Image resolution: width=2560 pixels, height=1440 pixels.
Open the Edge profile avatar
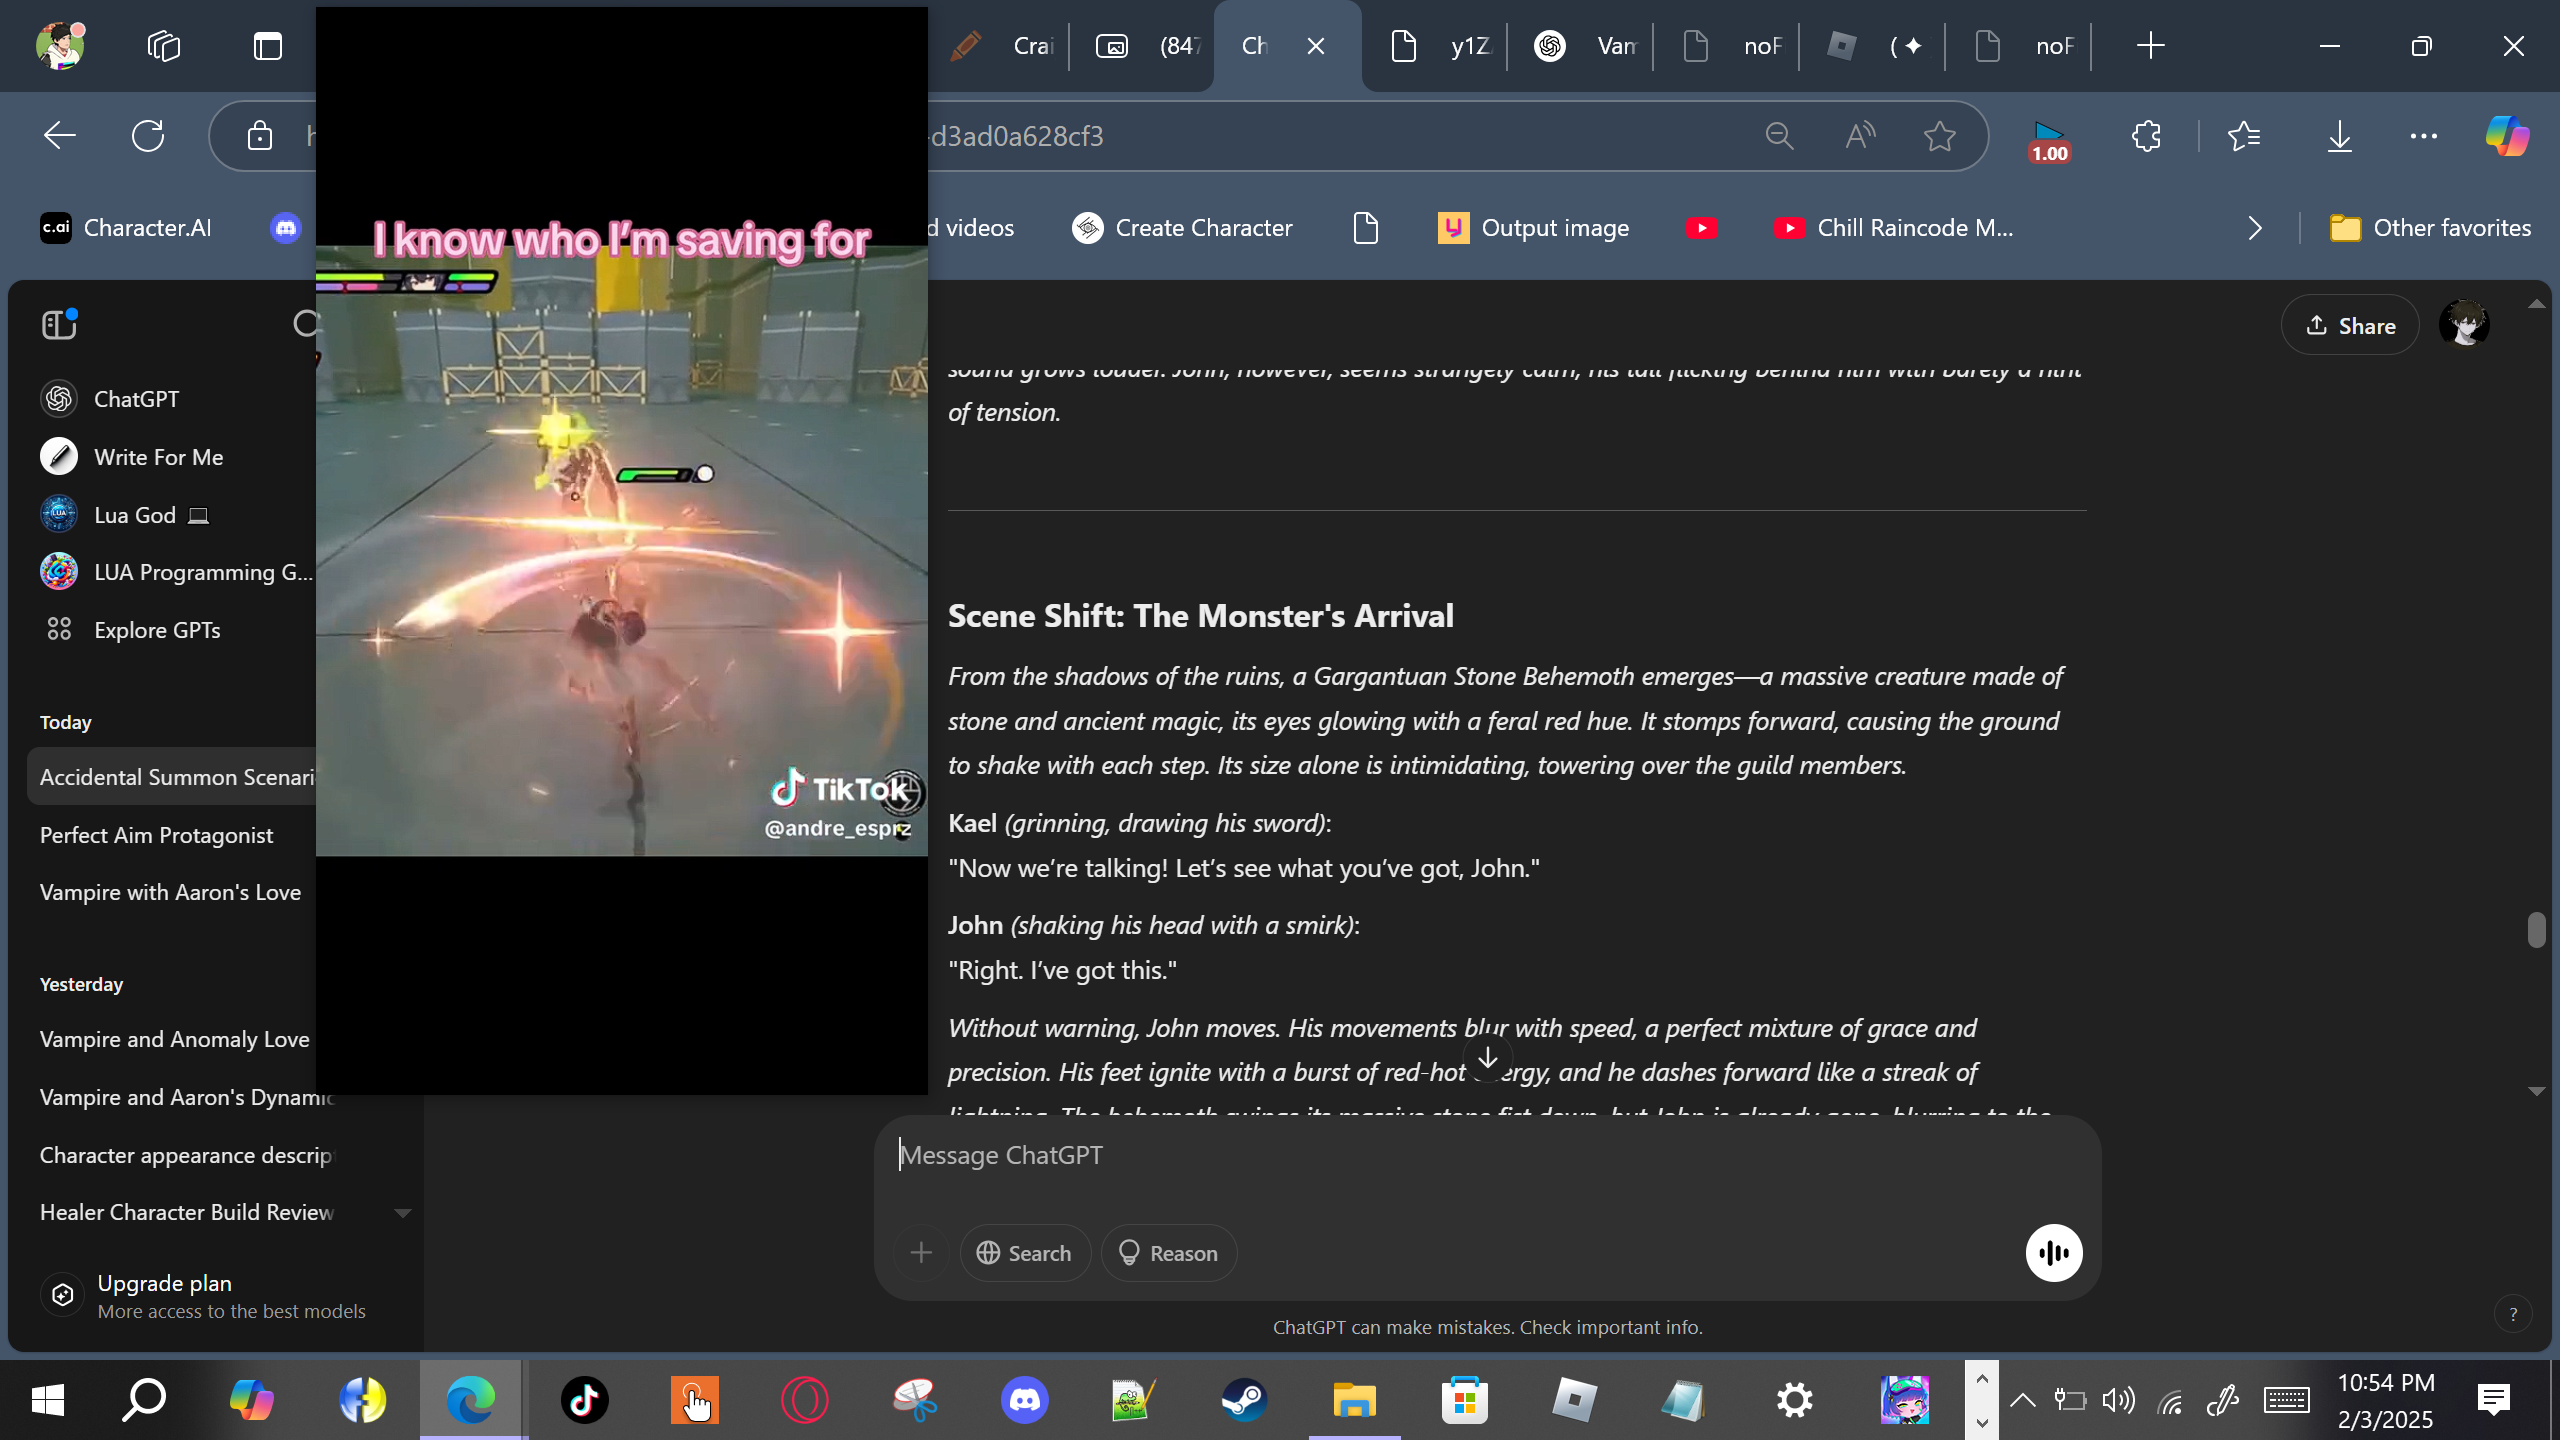(x=60, y=45)
